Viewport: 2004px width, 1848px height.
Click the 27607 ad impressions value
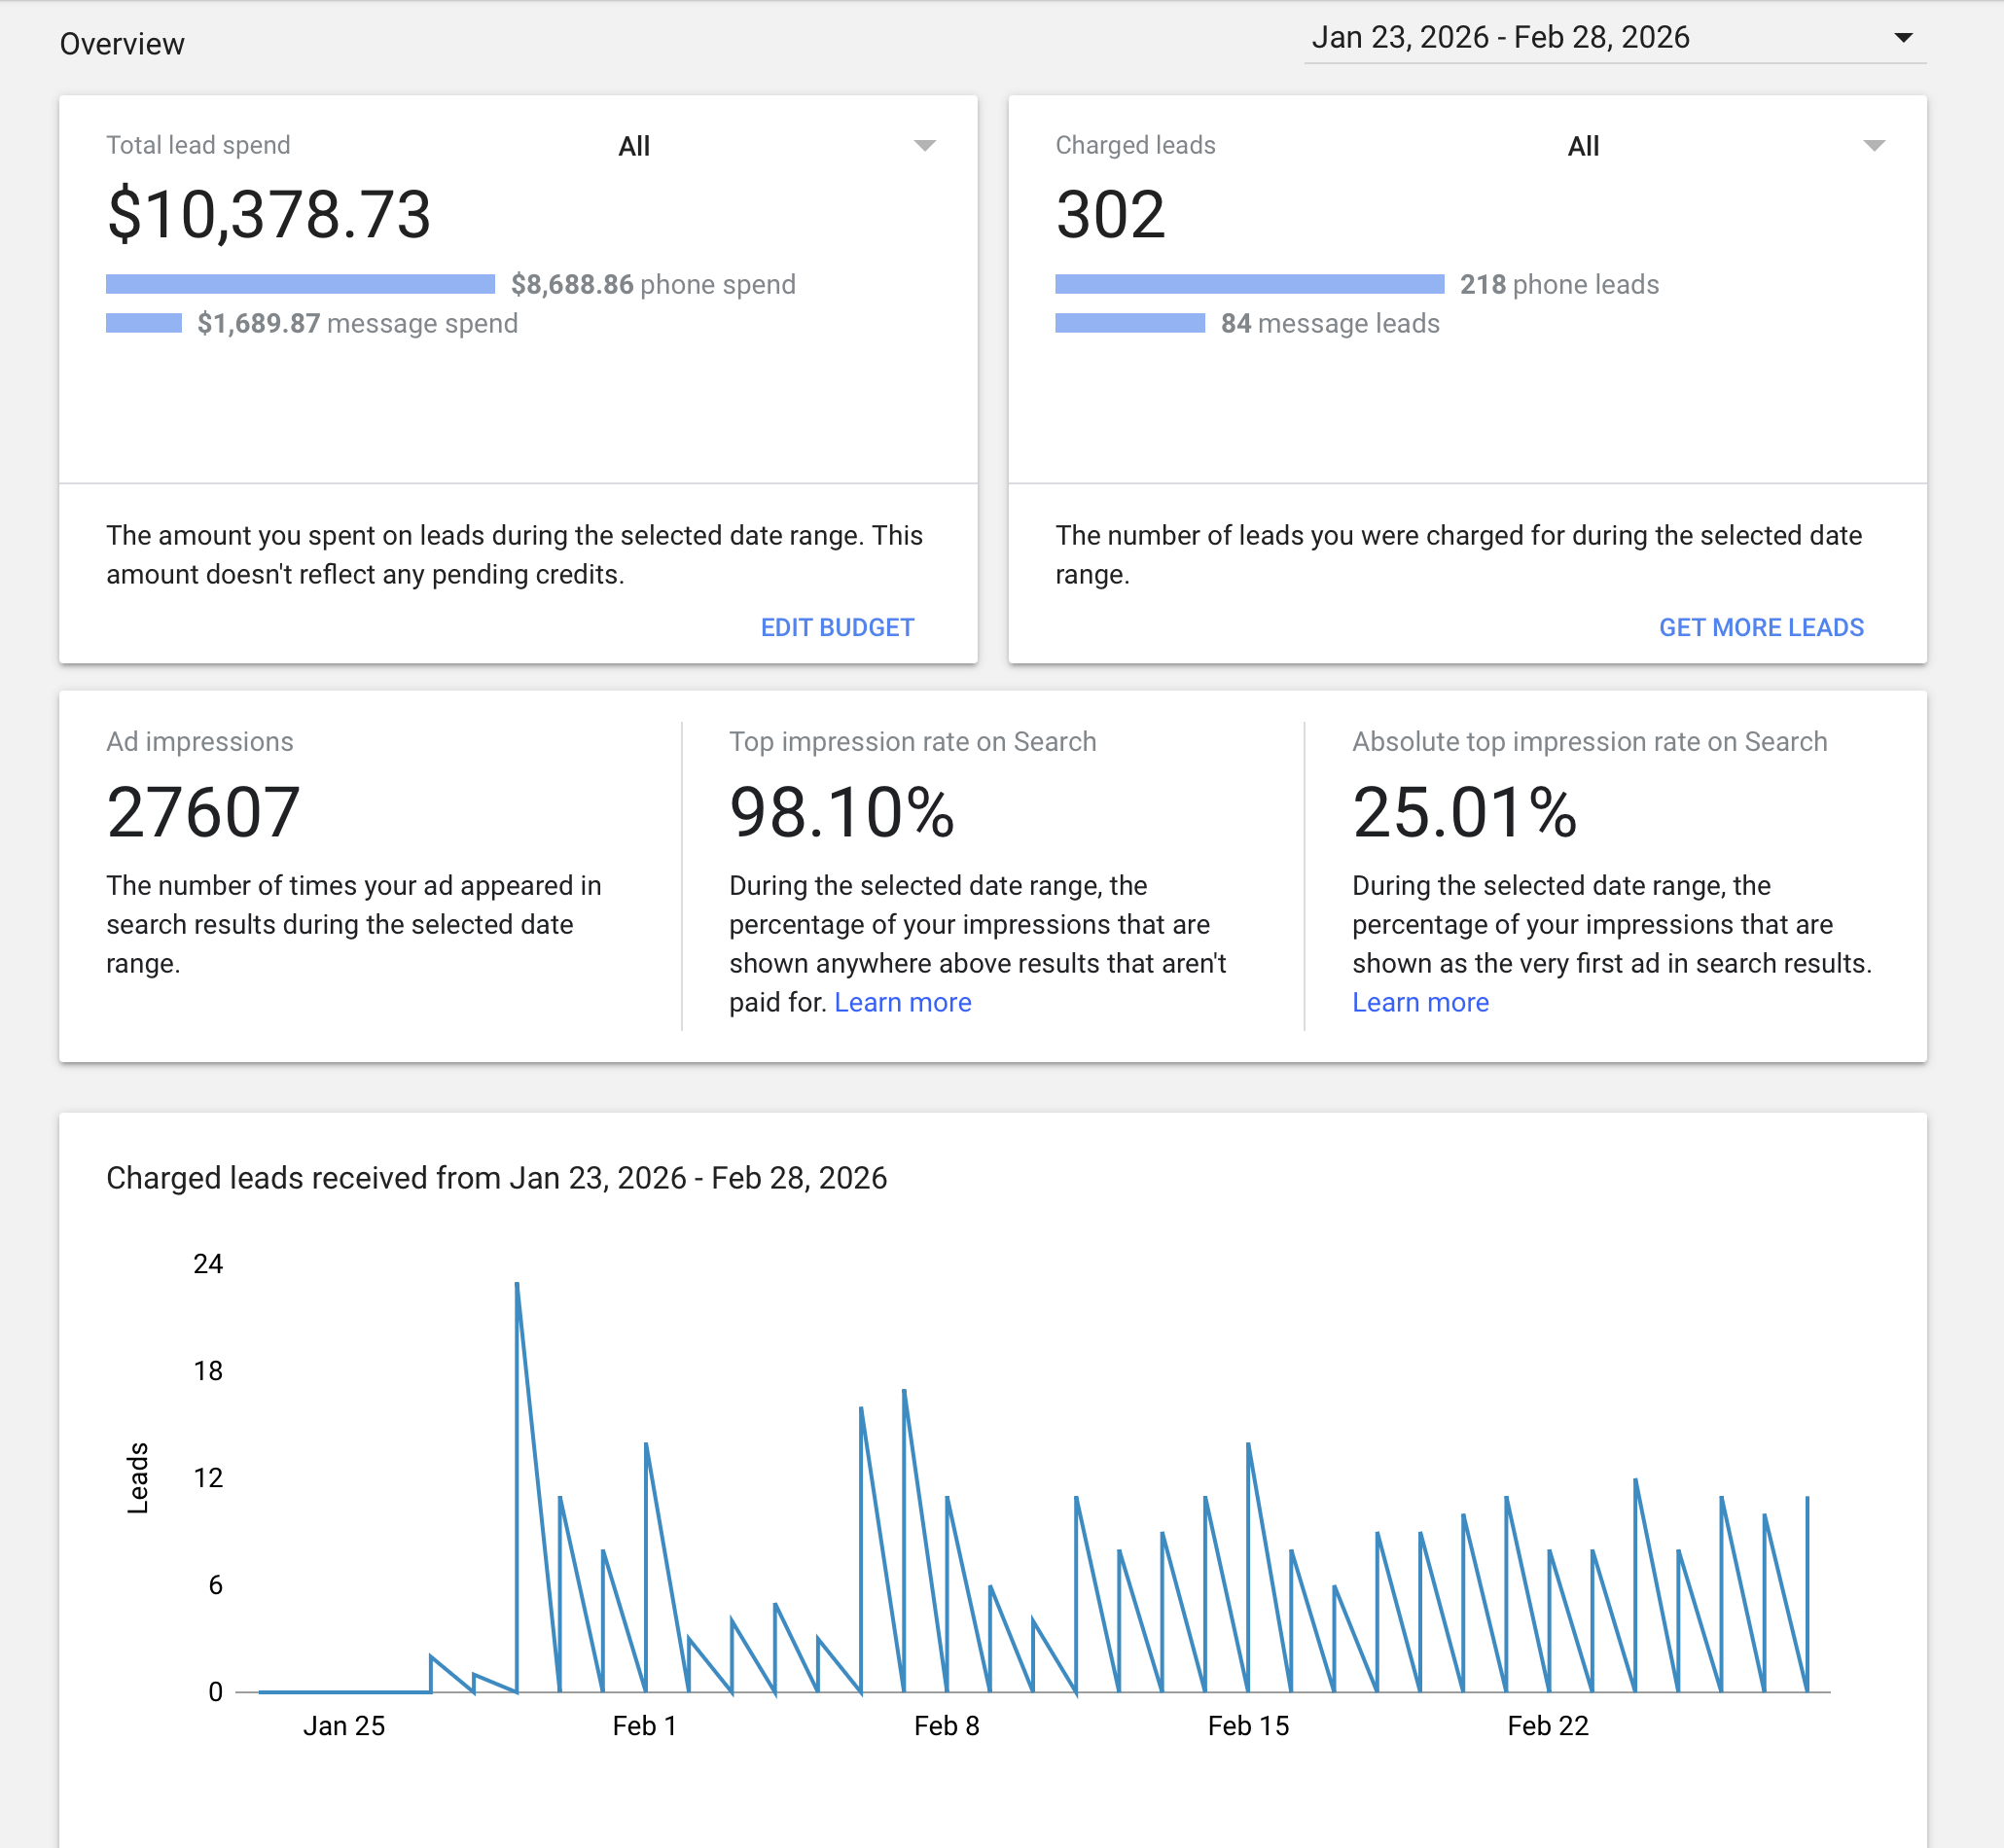(203, 811)
